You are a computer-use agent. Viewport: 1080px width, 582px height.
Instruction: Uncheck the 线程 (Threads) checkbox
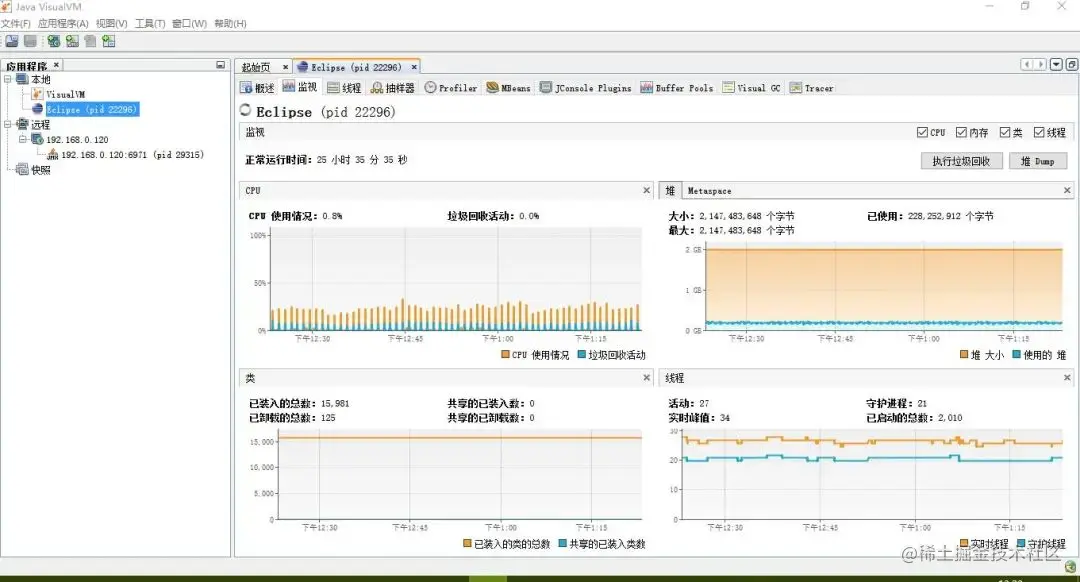tap(1039, 132)
